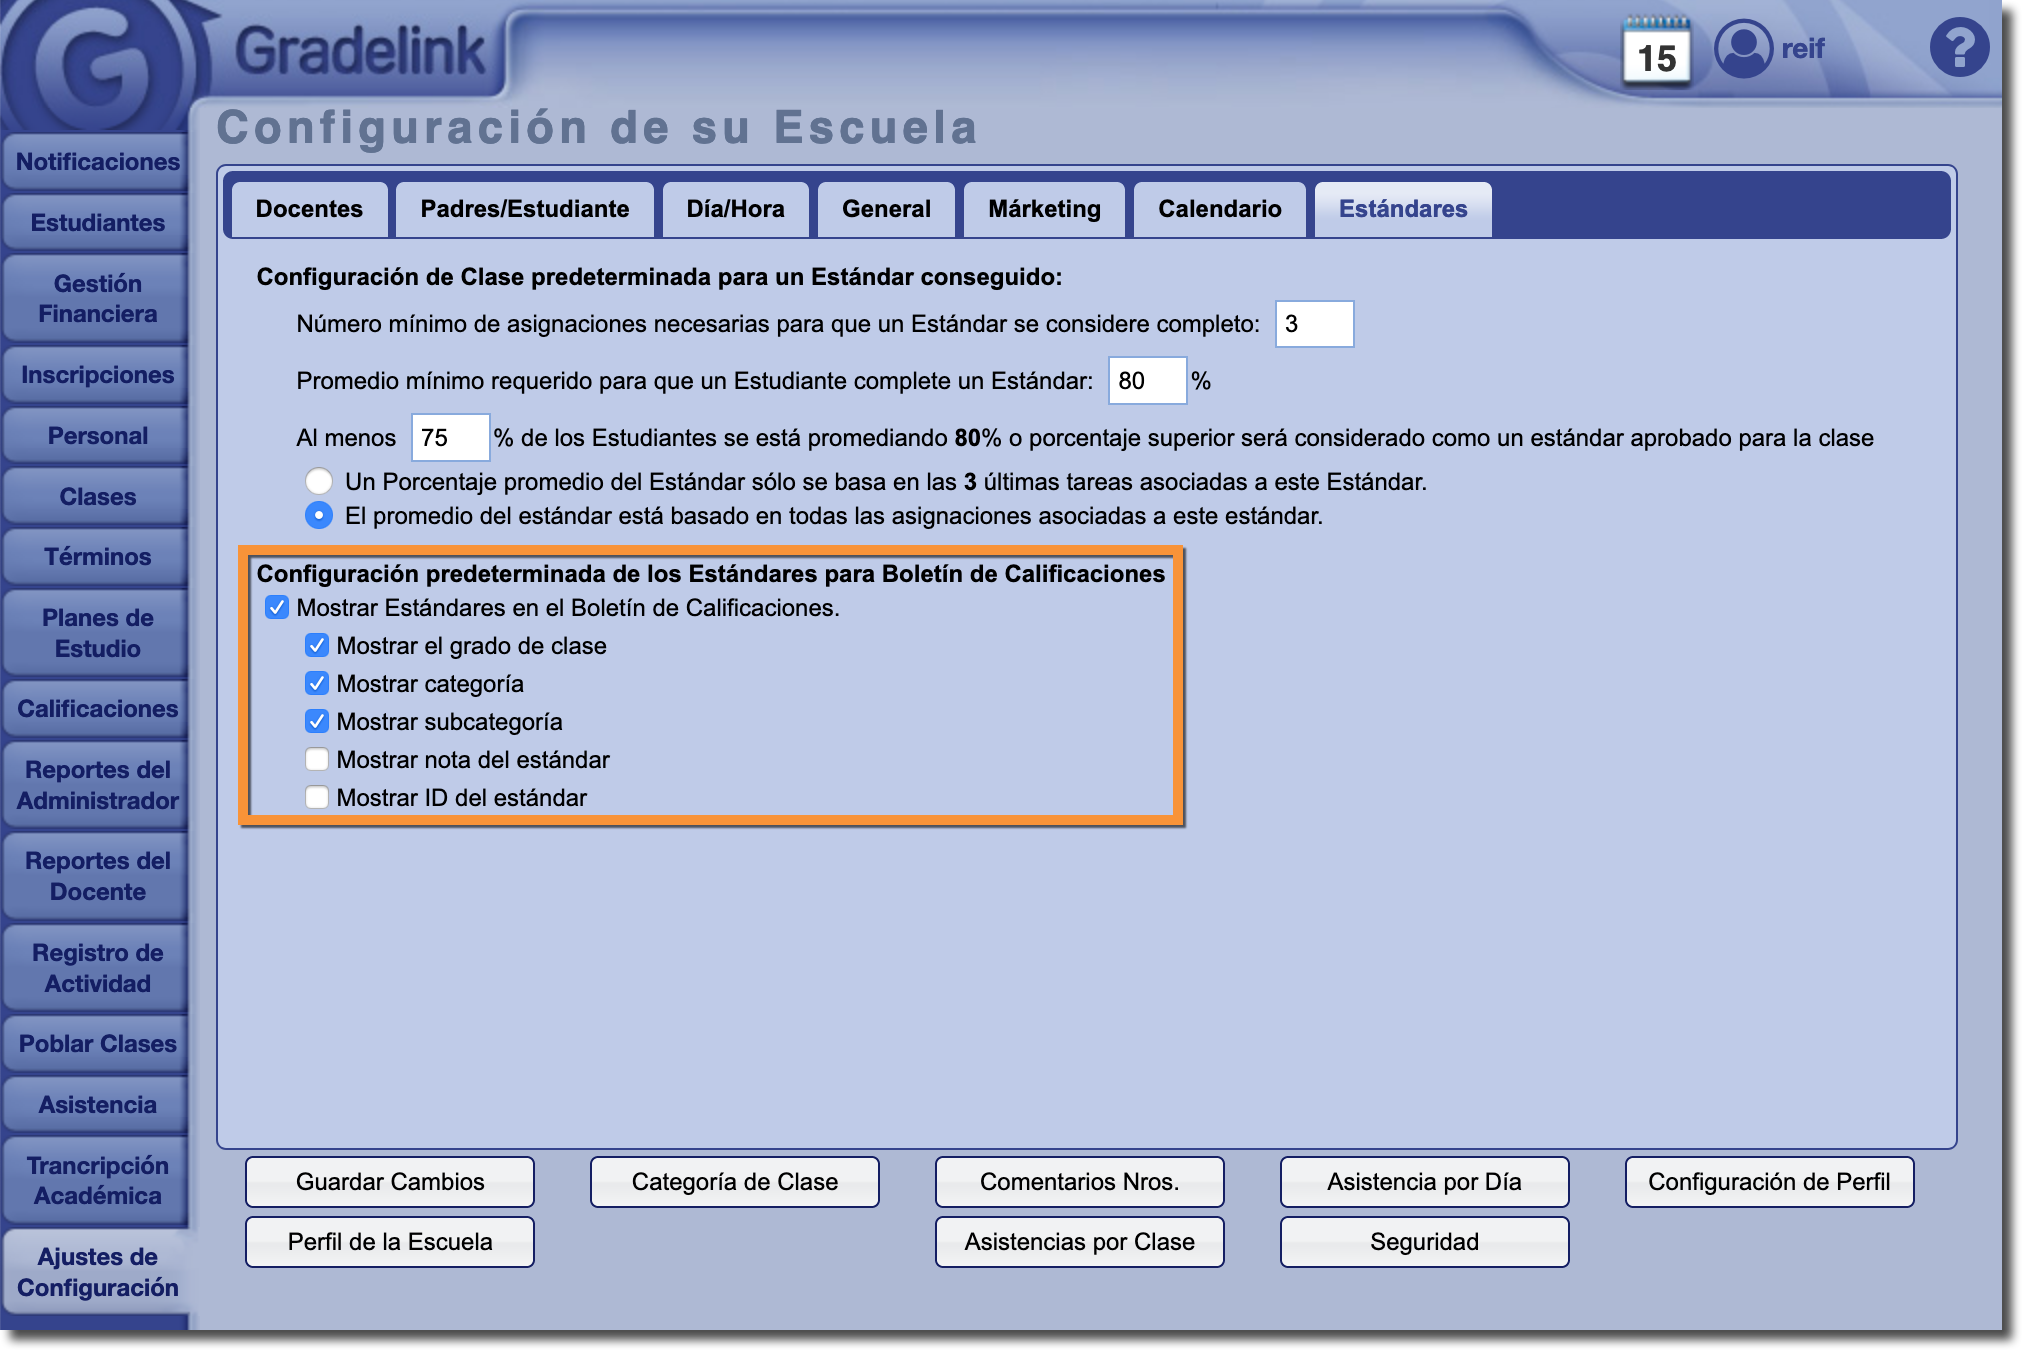Go to the Márketing tab

point(1044,209)
